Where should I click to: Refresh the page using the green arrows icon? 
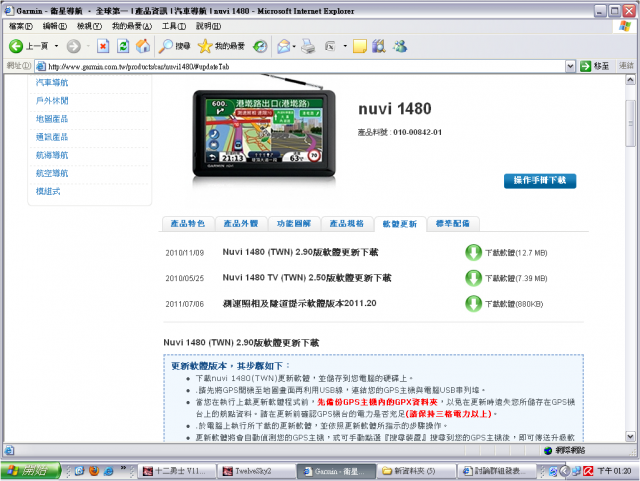(x=123, y=46)
